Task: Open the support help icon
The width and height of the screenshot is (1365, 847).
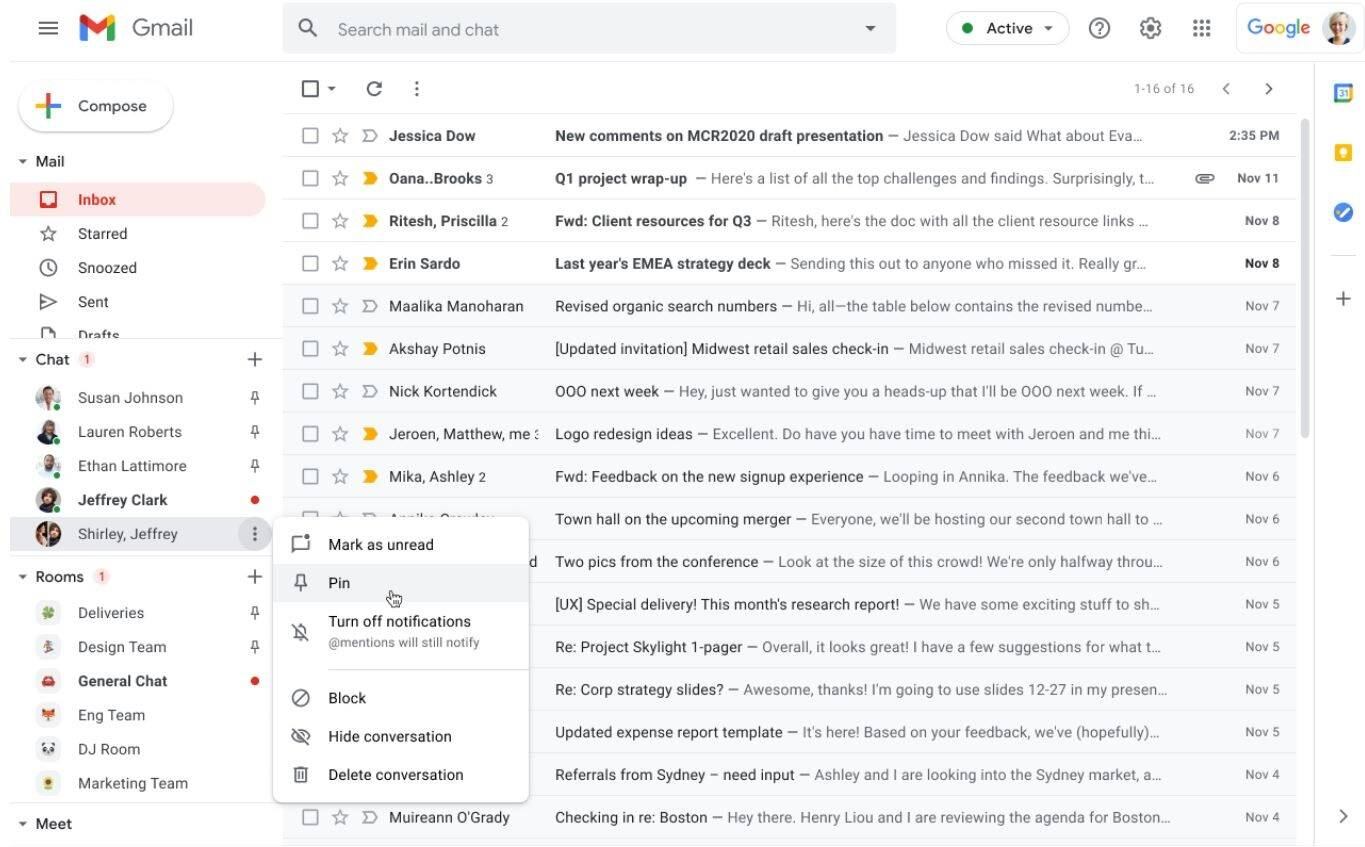Action: pyautogui.click(x=1099, y=28)
